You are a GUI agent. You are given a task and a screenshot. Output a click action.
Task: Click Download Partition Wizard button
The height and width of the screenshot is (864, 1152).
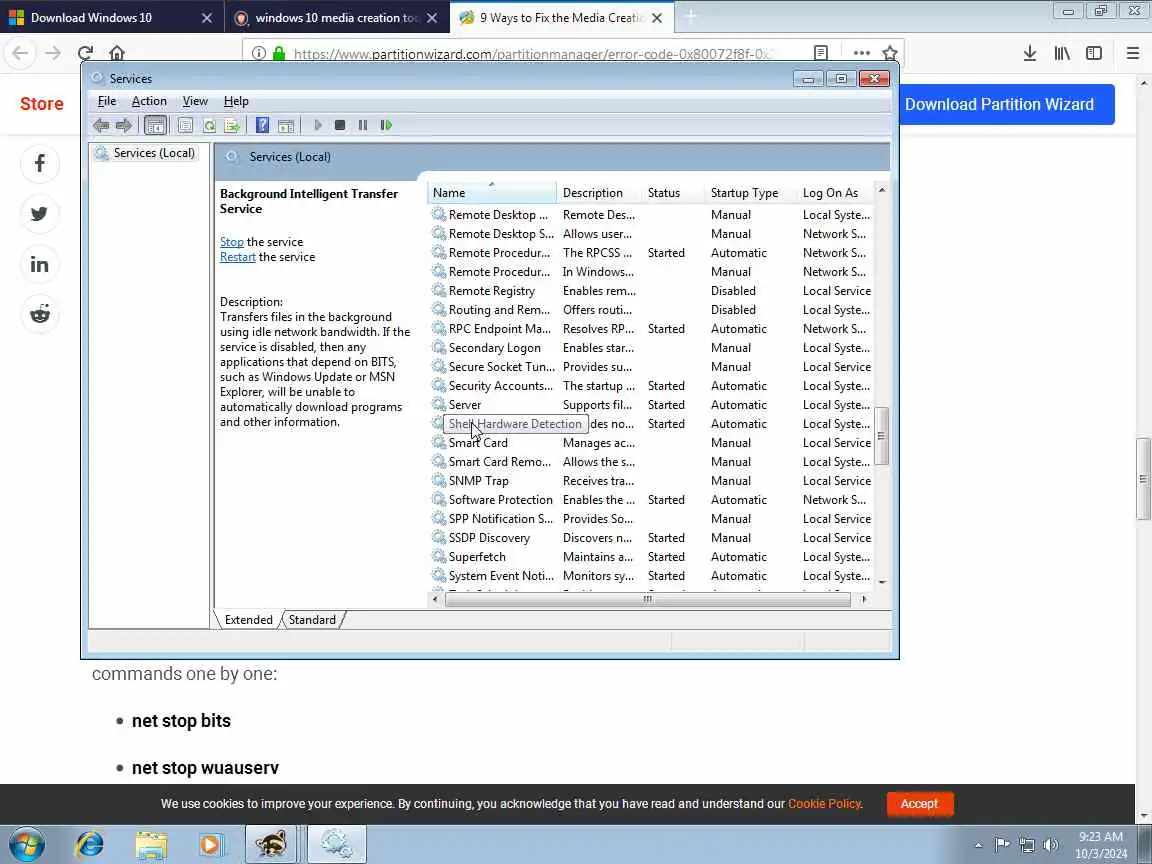coord(1000,104)
